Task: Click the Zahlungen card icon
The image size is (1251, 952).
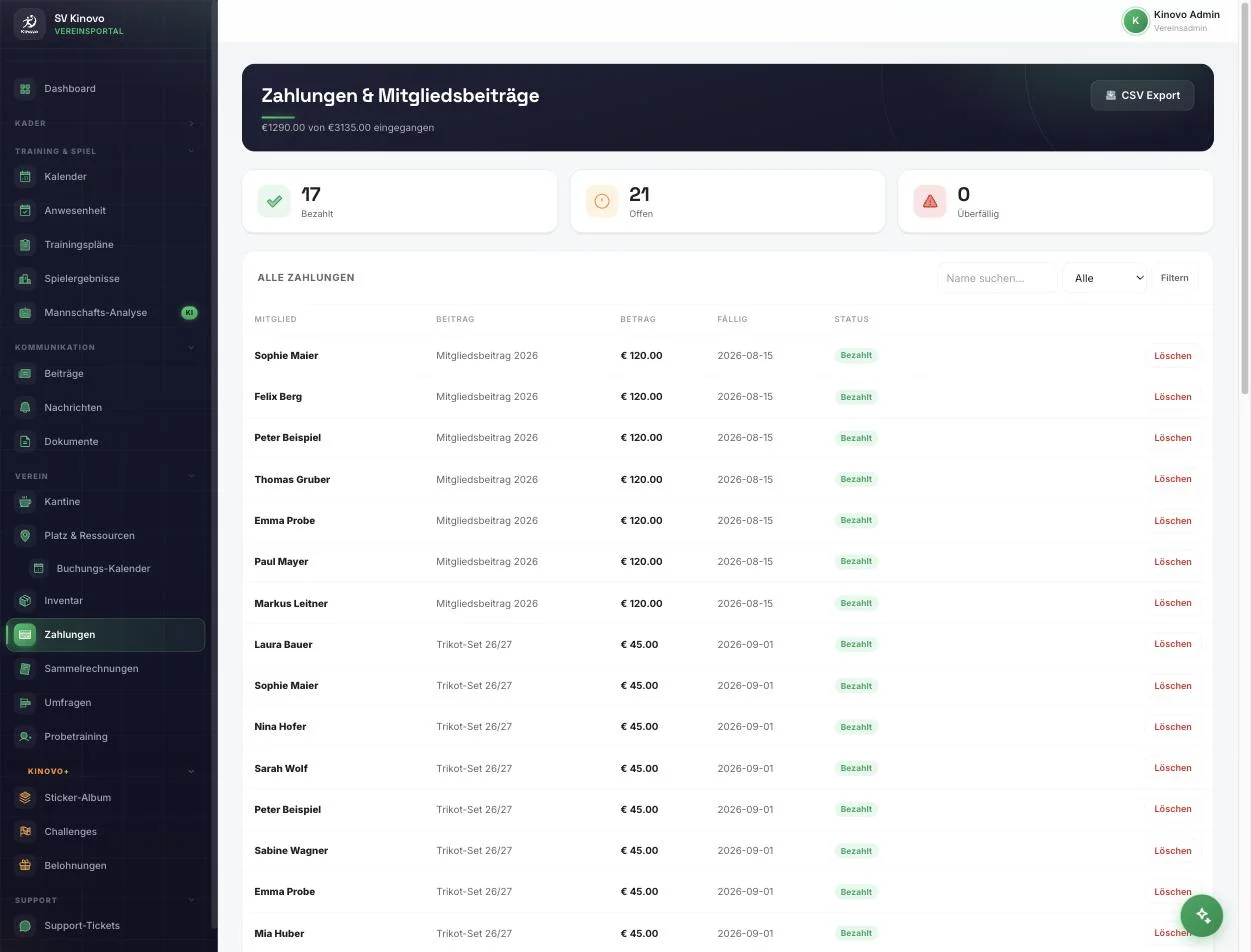Action: [x=25, y=635]
